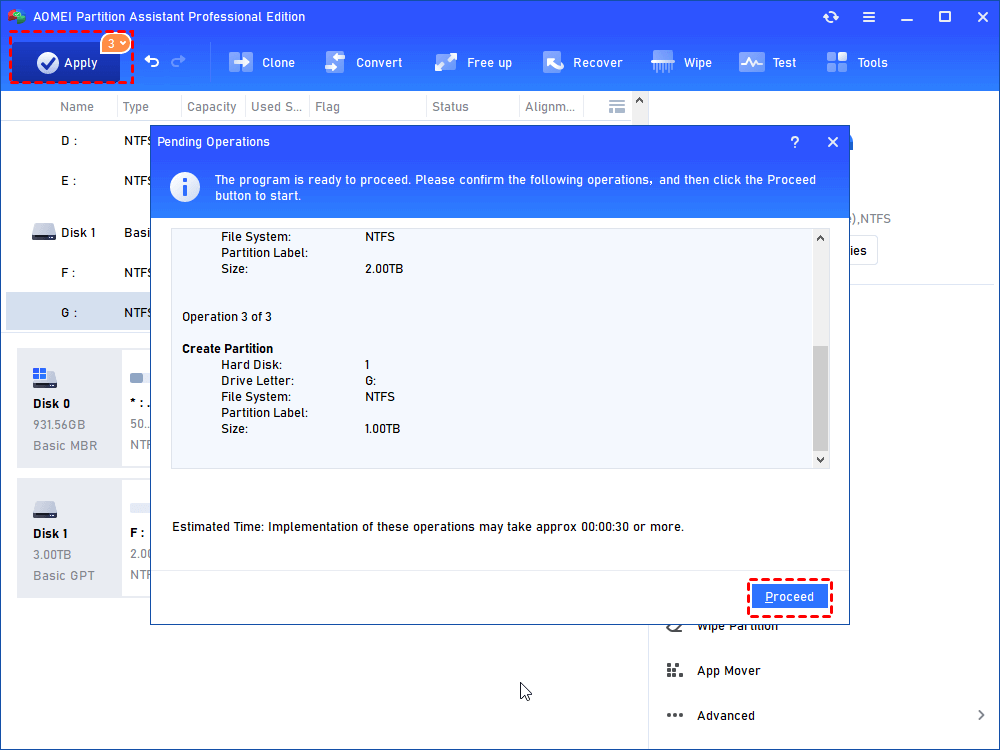Image resolution: width=1000 pixels, height=750 pixels.
Task: Click the info icon in the dialog banner
Action: click(x=185, y=188)
